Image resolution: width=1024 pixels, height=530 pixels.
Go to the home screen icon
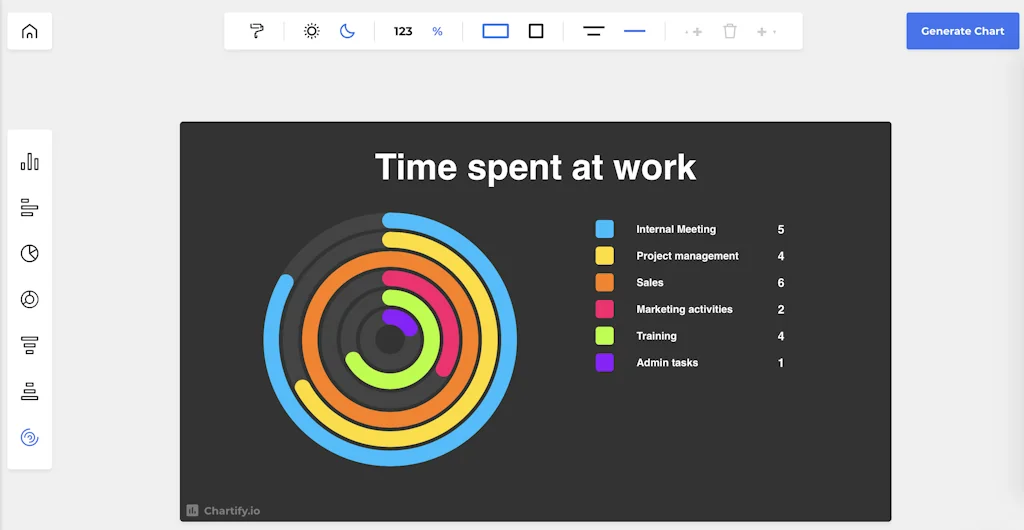pyautogui.click(x=29, y=31)
